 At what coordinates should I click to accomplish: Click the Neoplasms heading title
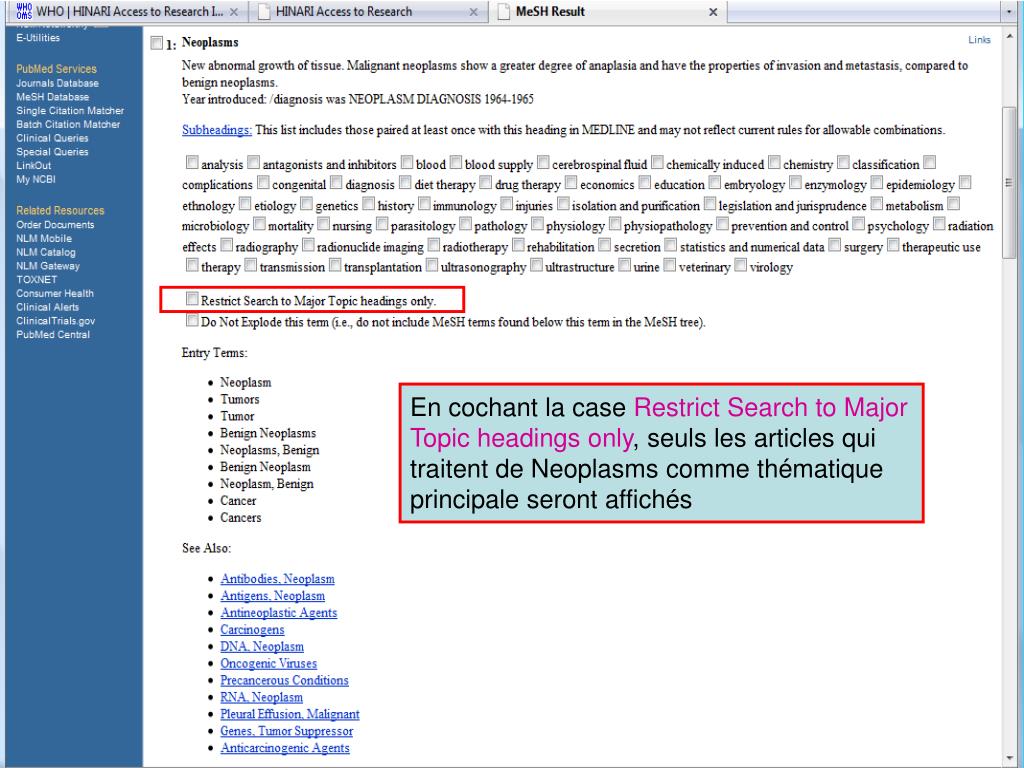pos(210,42)
